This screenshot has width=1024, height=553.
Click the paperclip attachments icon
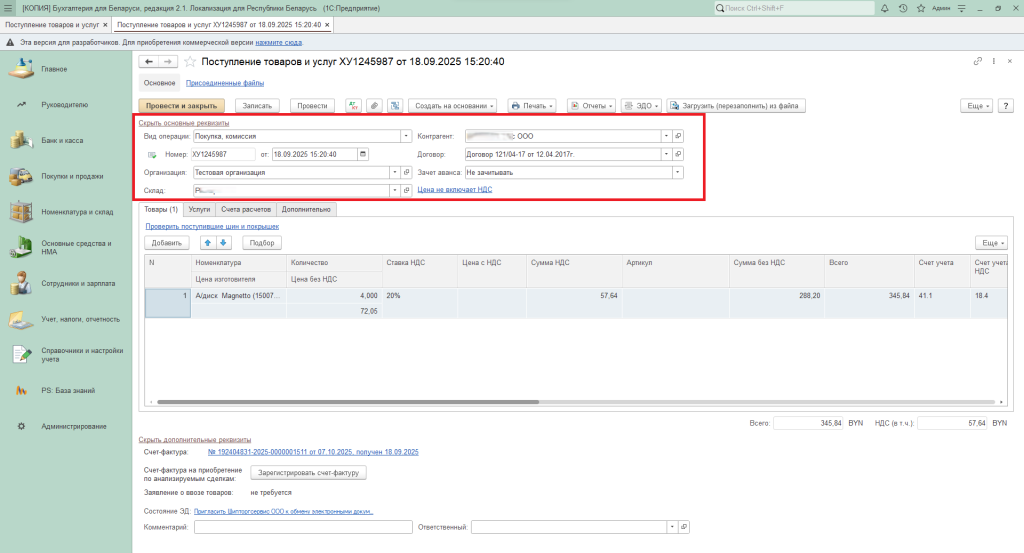(374, 105)
